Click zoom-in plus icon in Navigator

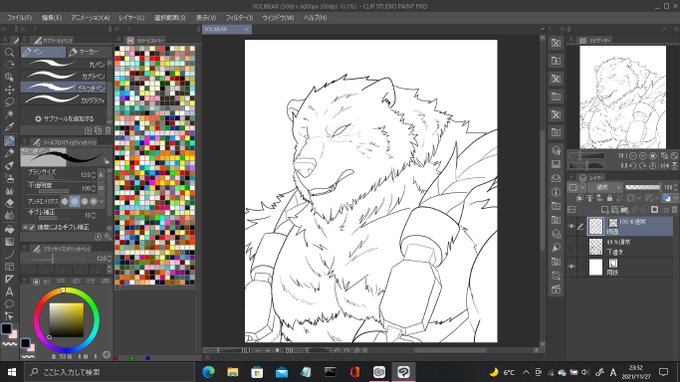(x=643, y=156)
